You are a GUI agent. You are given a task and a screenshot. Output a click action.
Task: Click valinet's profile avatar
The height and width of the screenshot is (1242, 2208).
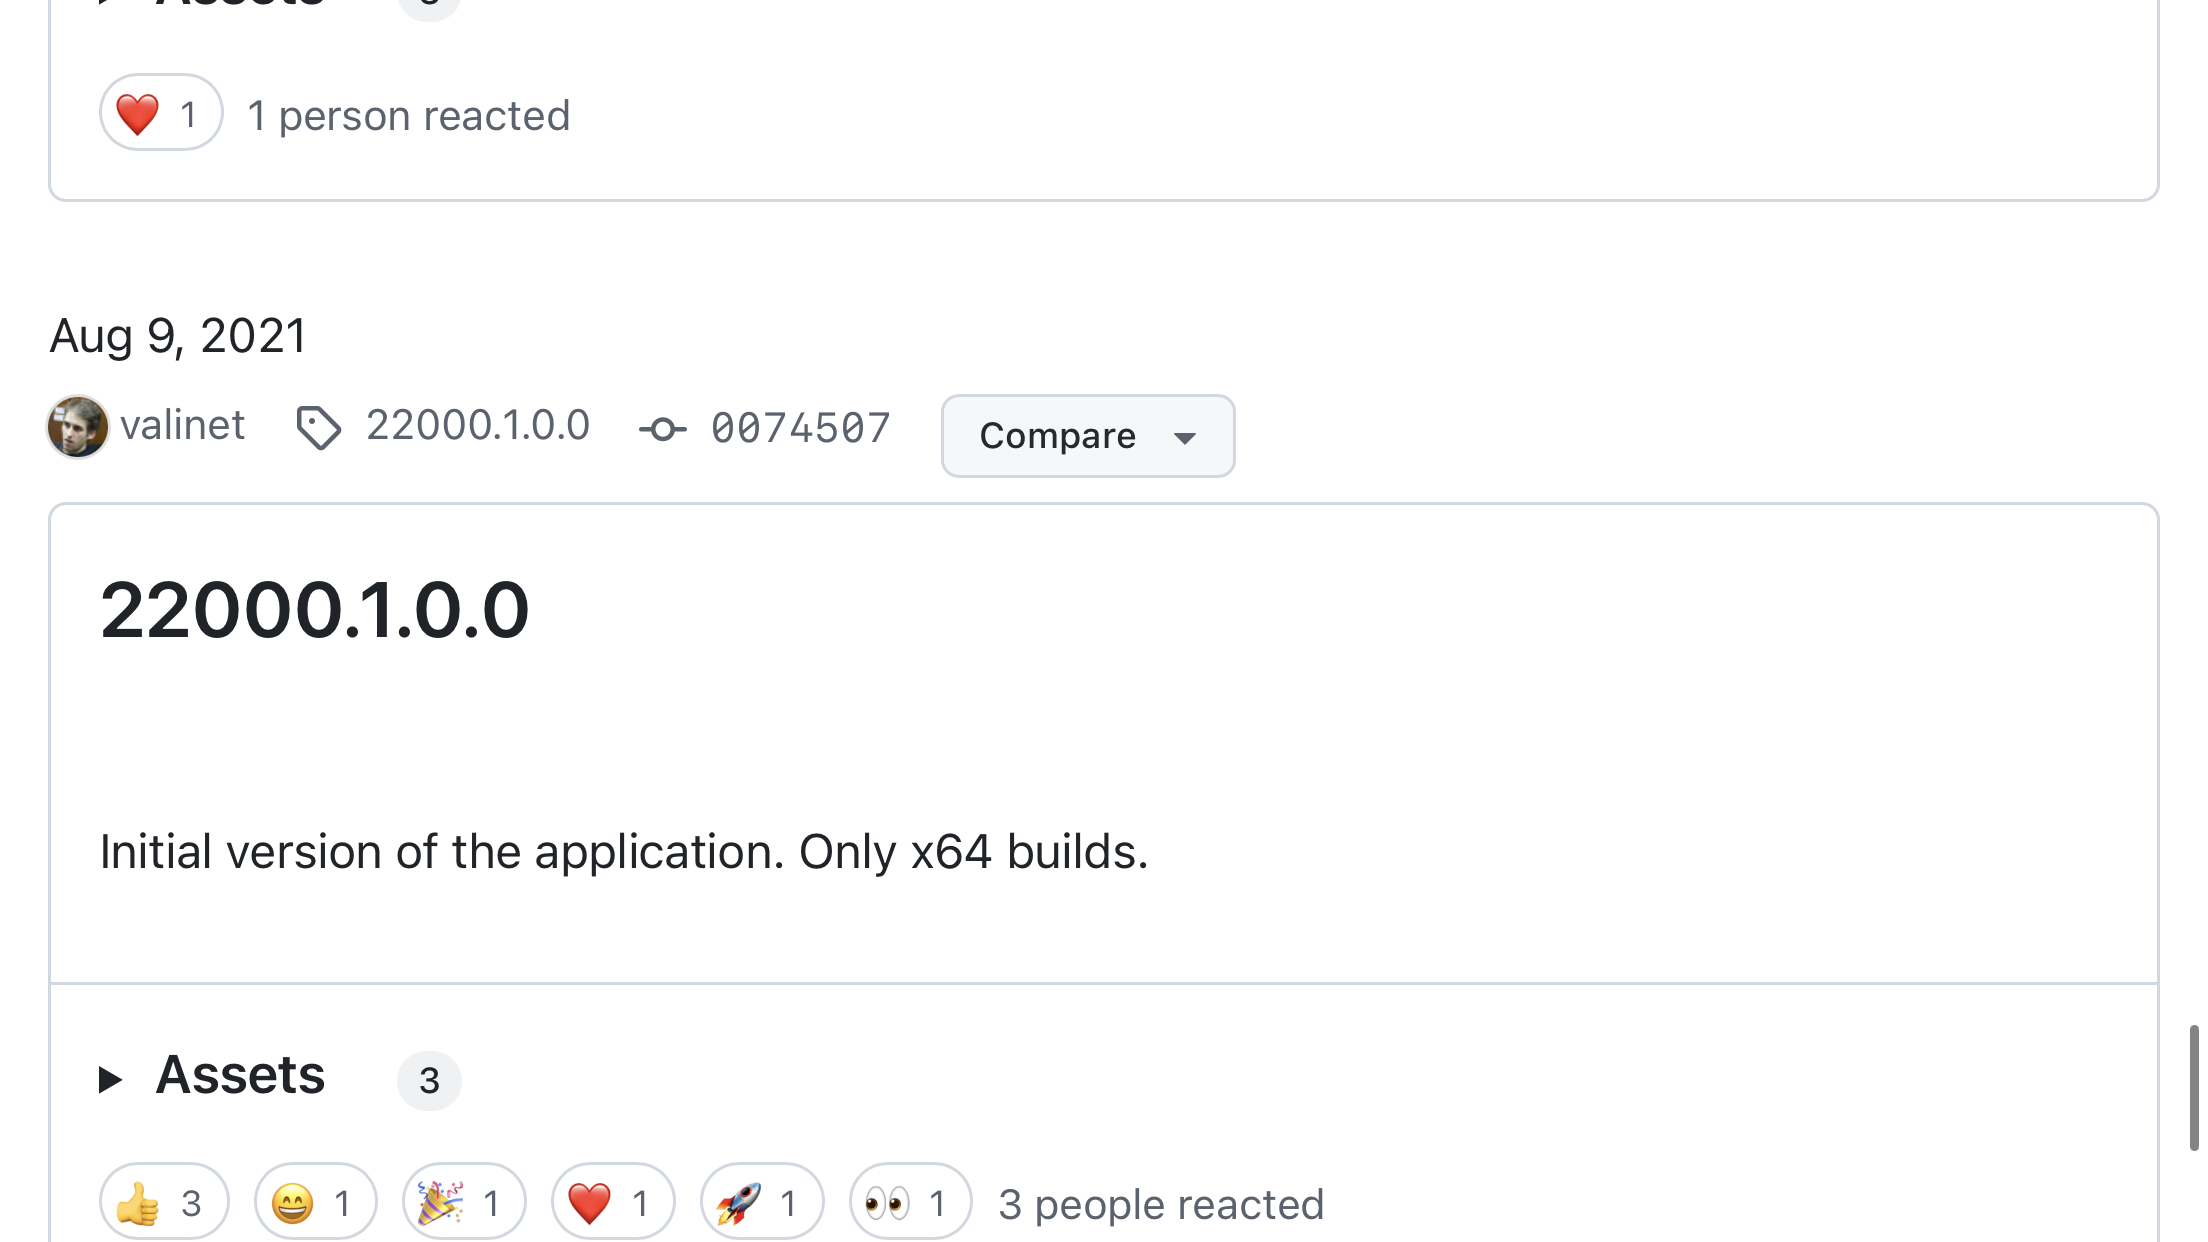78,427
